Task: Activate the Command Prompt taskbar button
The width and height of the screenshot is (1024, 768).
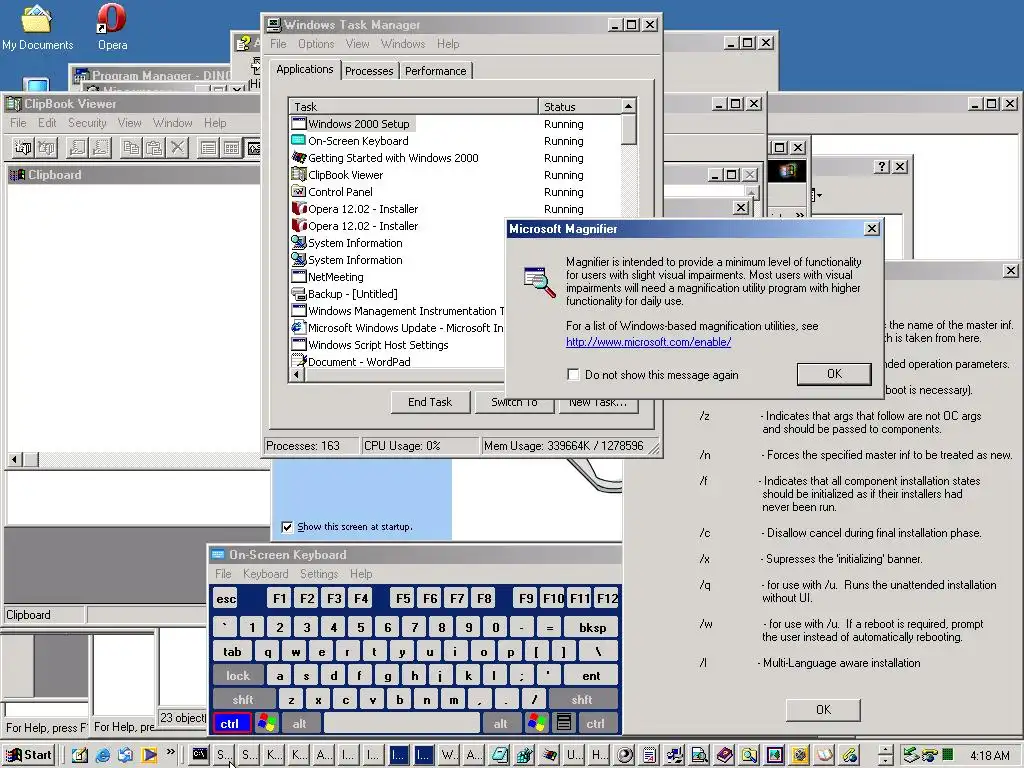Action: tap(200, 755)
